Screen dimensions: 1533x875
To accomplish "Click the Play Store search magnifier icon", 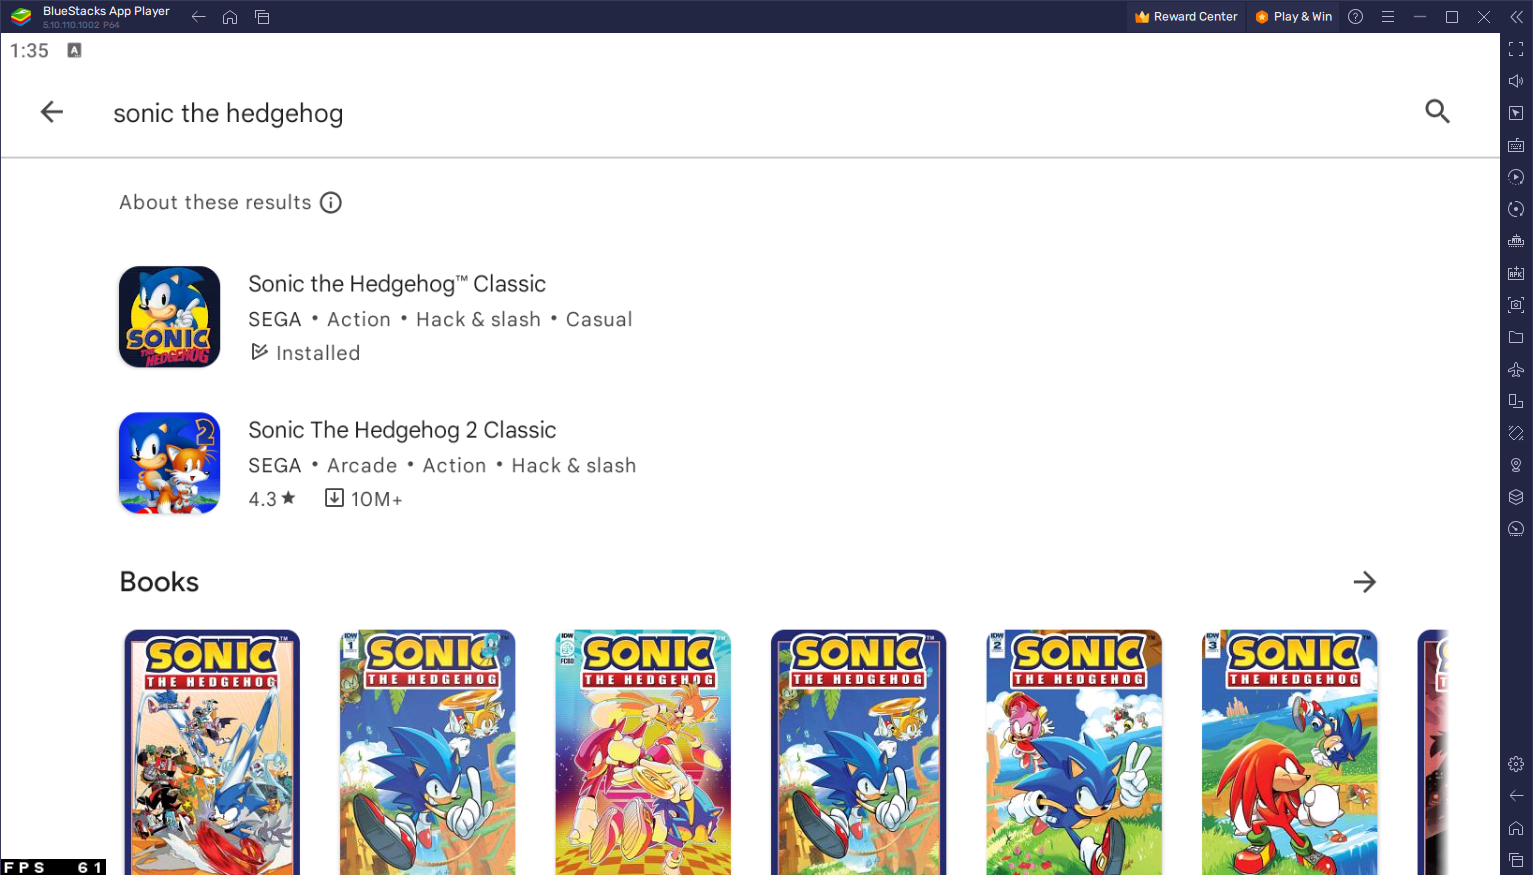I will (x=1437, y=111).
